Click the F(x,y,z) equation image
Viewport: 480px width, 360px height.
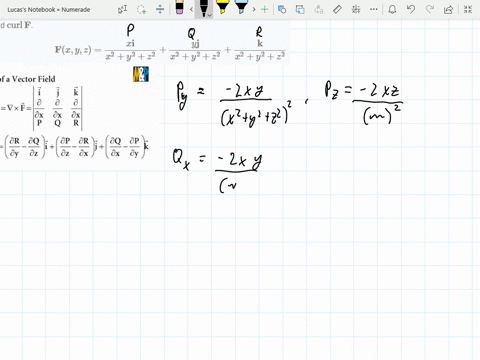click(170, 50)
